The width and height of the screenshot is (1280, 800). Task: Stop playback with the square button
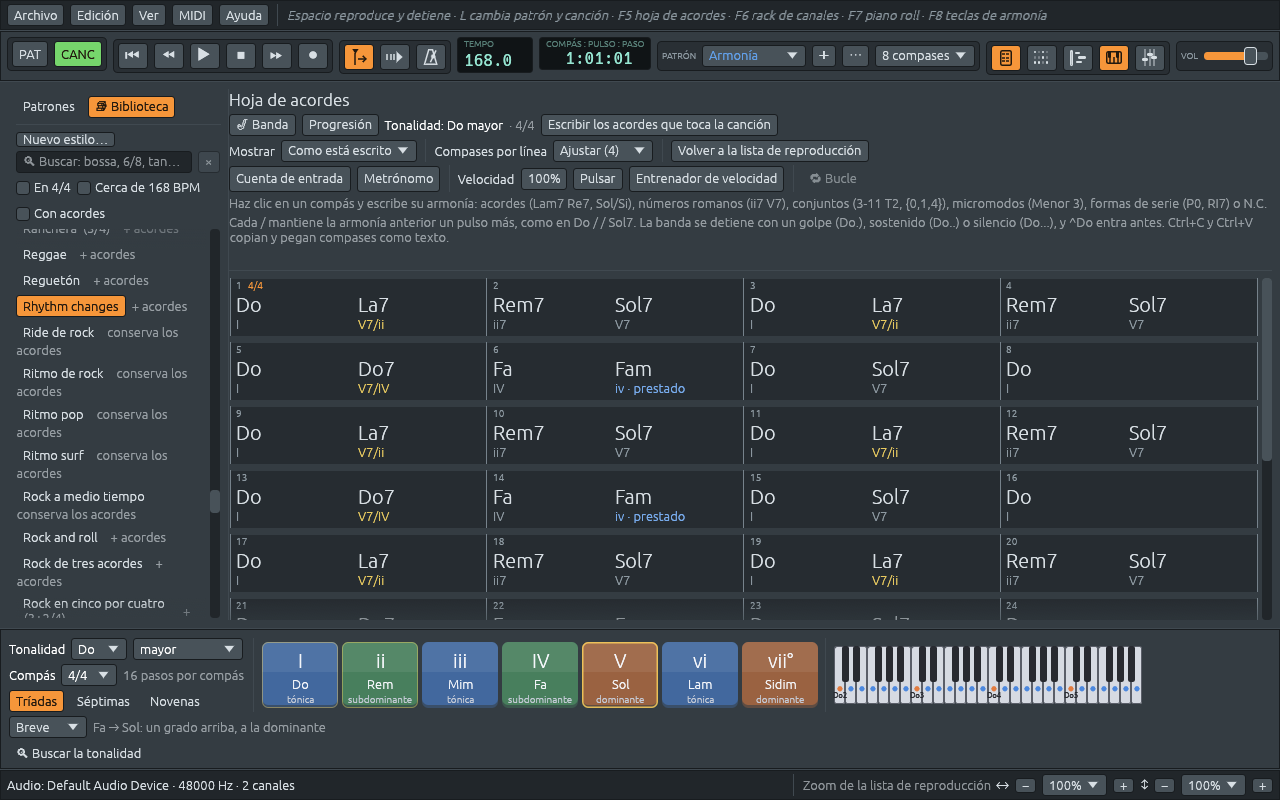click(241, 56)
